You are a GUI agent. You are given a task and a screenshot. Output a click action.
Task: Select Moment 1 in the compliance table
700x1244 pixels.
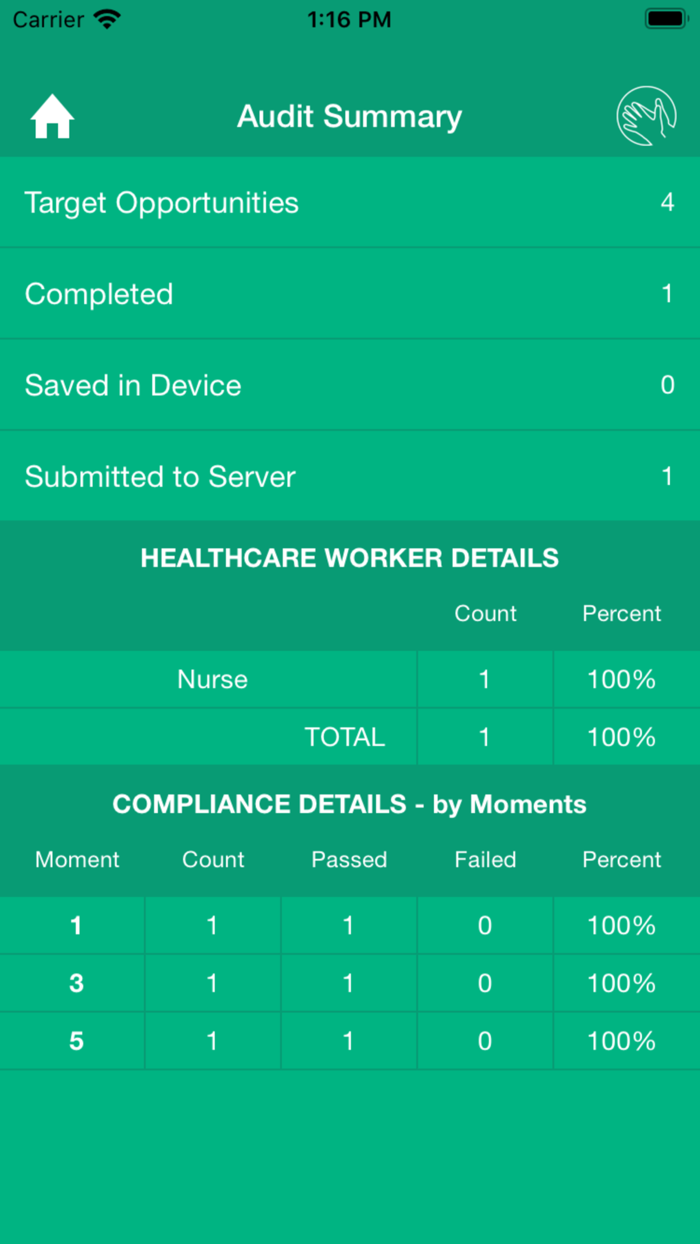[x=75, y=925]
